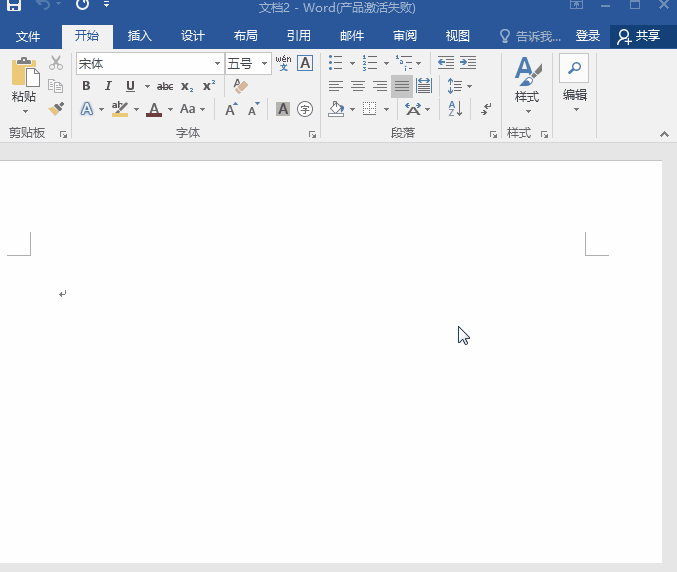The height and width of the screenshot is (572, 677).
Task: Open the Clipboard 剪贴板 pane launcher
Action: [63, 135]
